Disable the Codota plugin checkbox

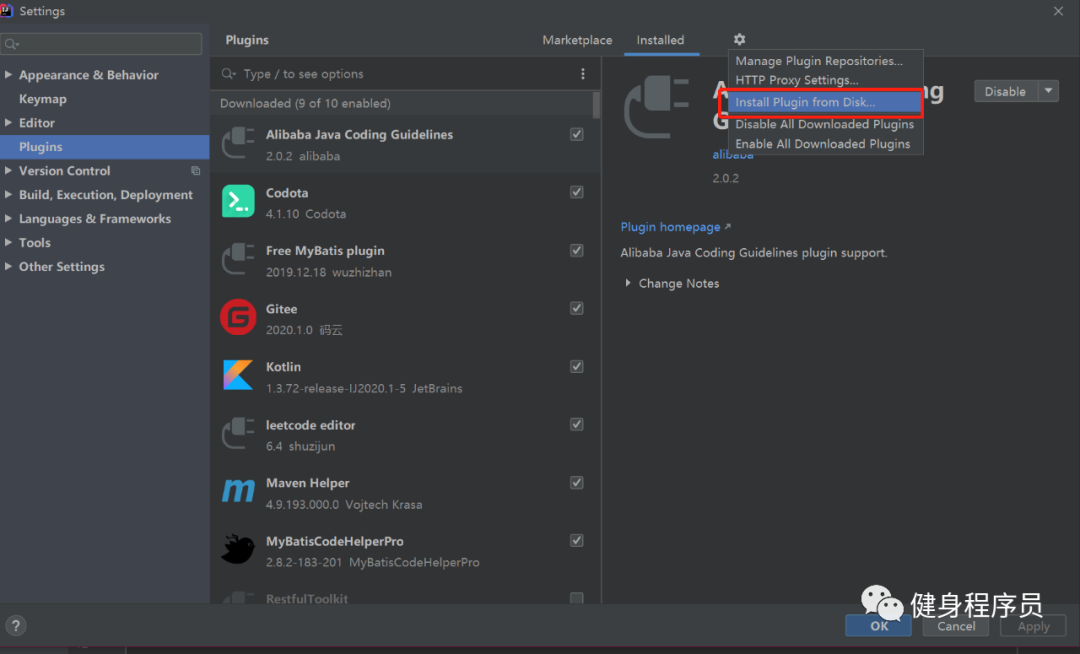(x=577, y=192)
